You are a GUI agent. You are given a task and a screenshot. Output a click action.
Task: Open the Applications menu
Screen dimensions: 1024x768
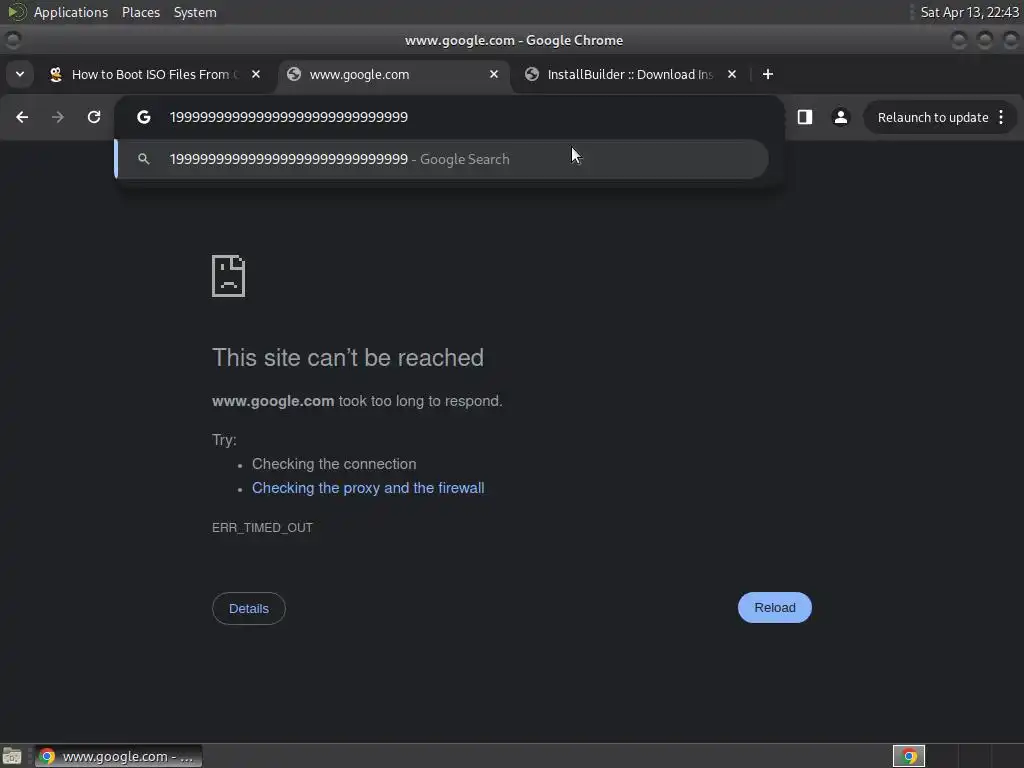point(71,12)
